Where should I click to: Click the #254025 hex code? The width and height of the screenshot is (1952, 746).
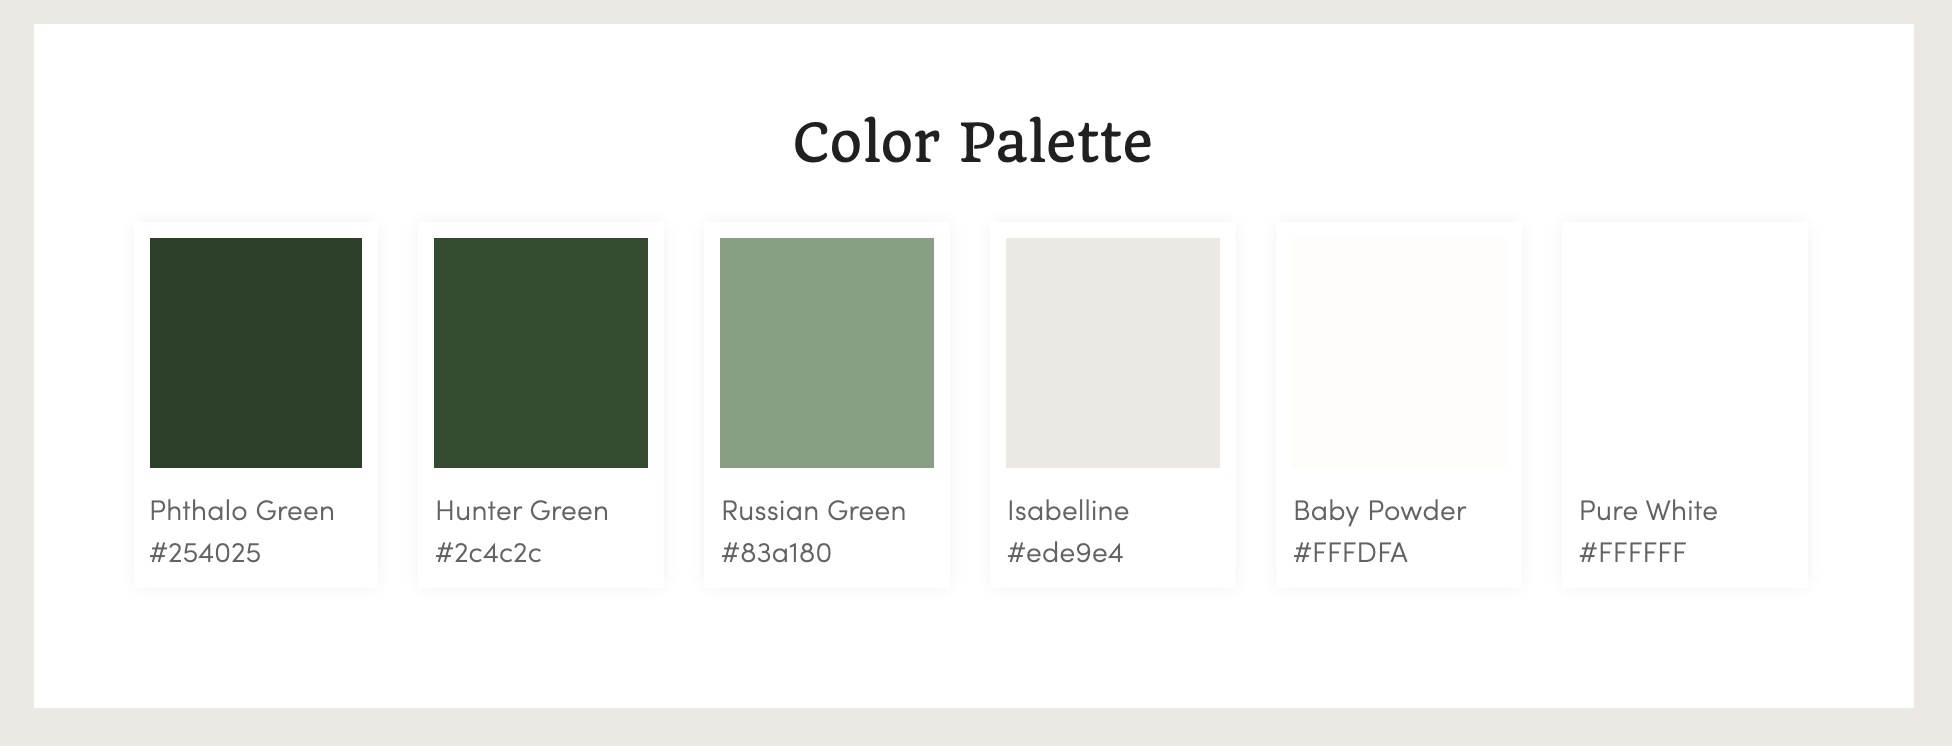(205, 553)
